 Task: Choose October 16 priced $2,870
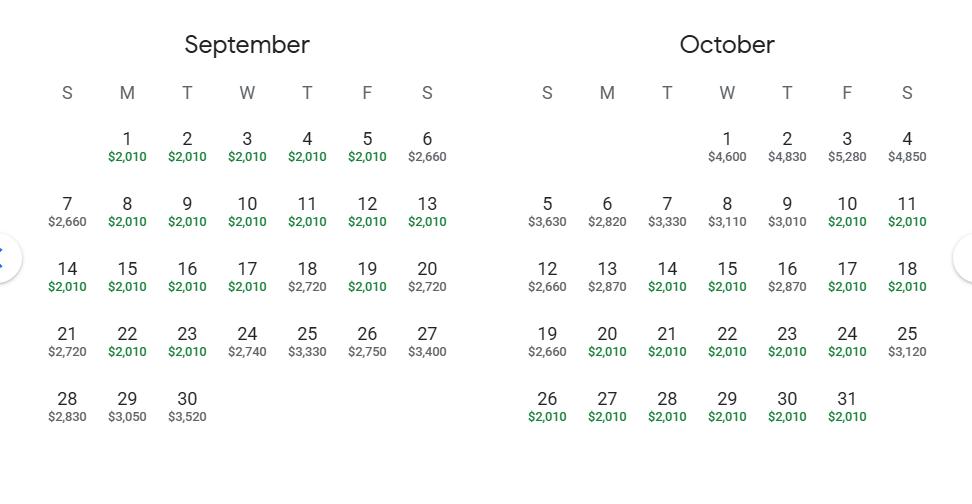tap(787, 276)
